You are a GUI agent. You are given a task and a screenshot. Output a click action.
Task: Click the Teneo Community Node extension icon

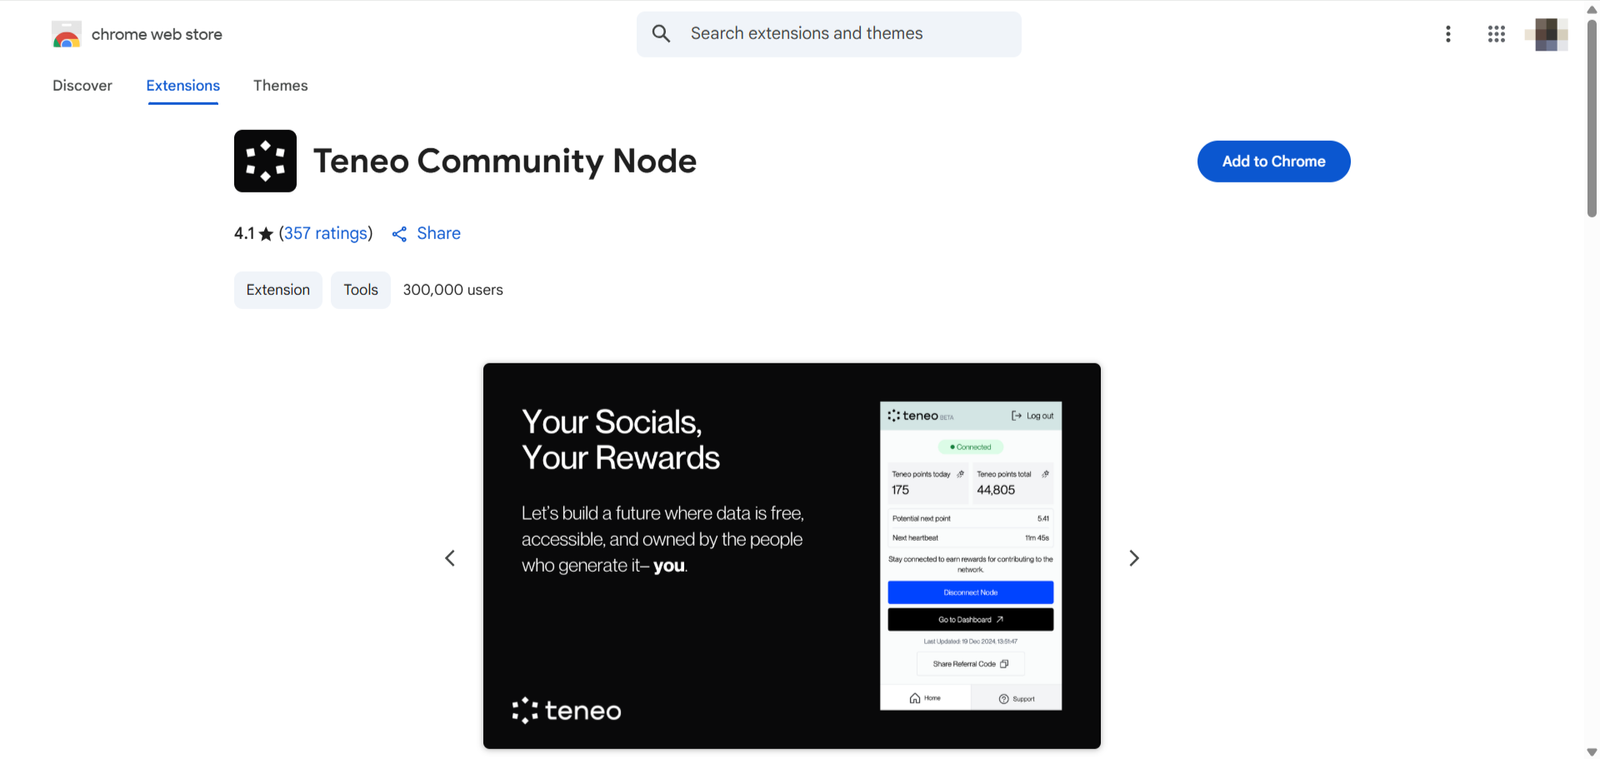click(265, 161)
